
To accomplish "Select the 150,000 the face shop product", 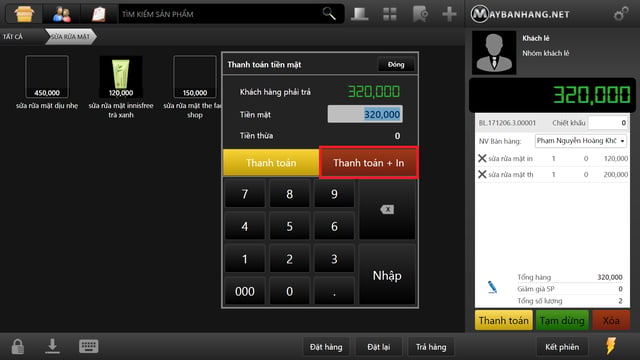I will pyautogui.click(x=195, y=87).
